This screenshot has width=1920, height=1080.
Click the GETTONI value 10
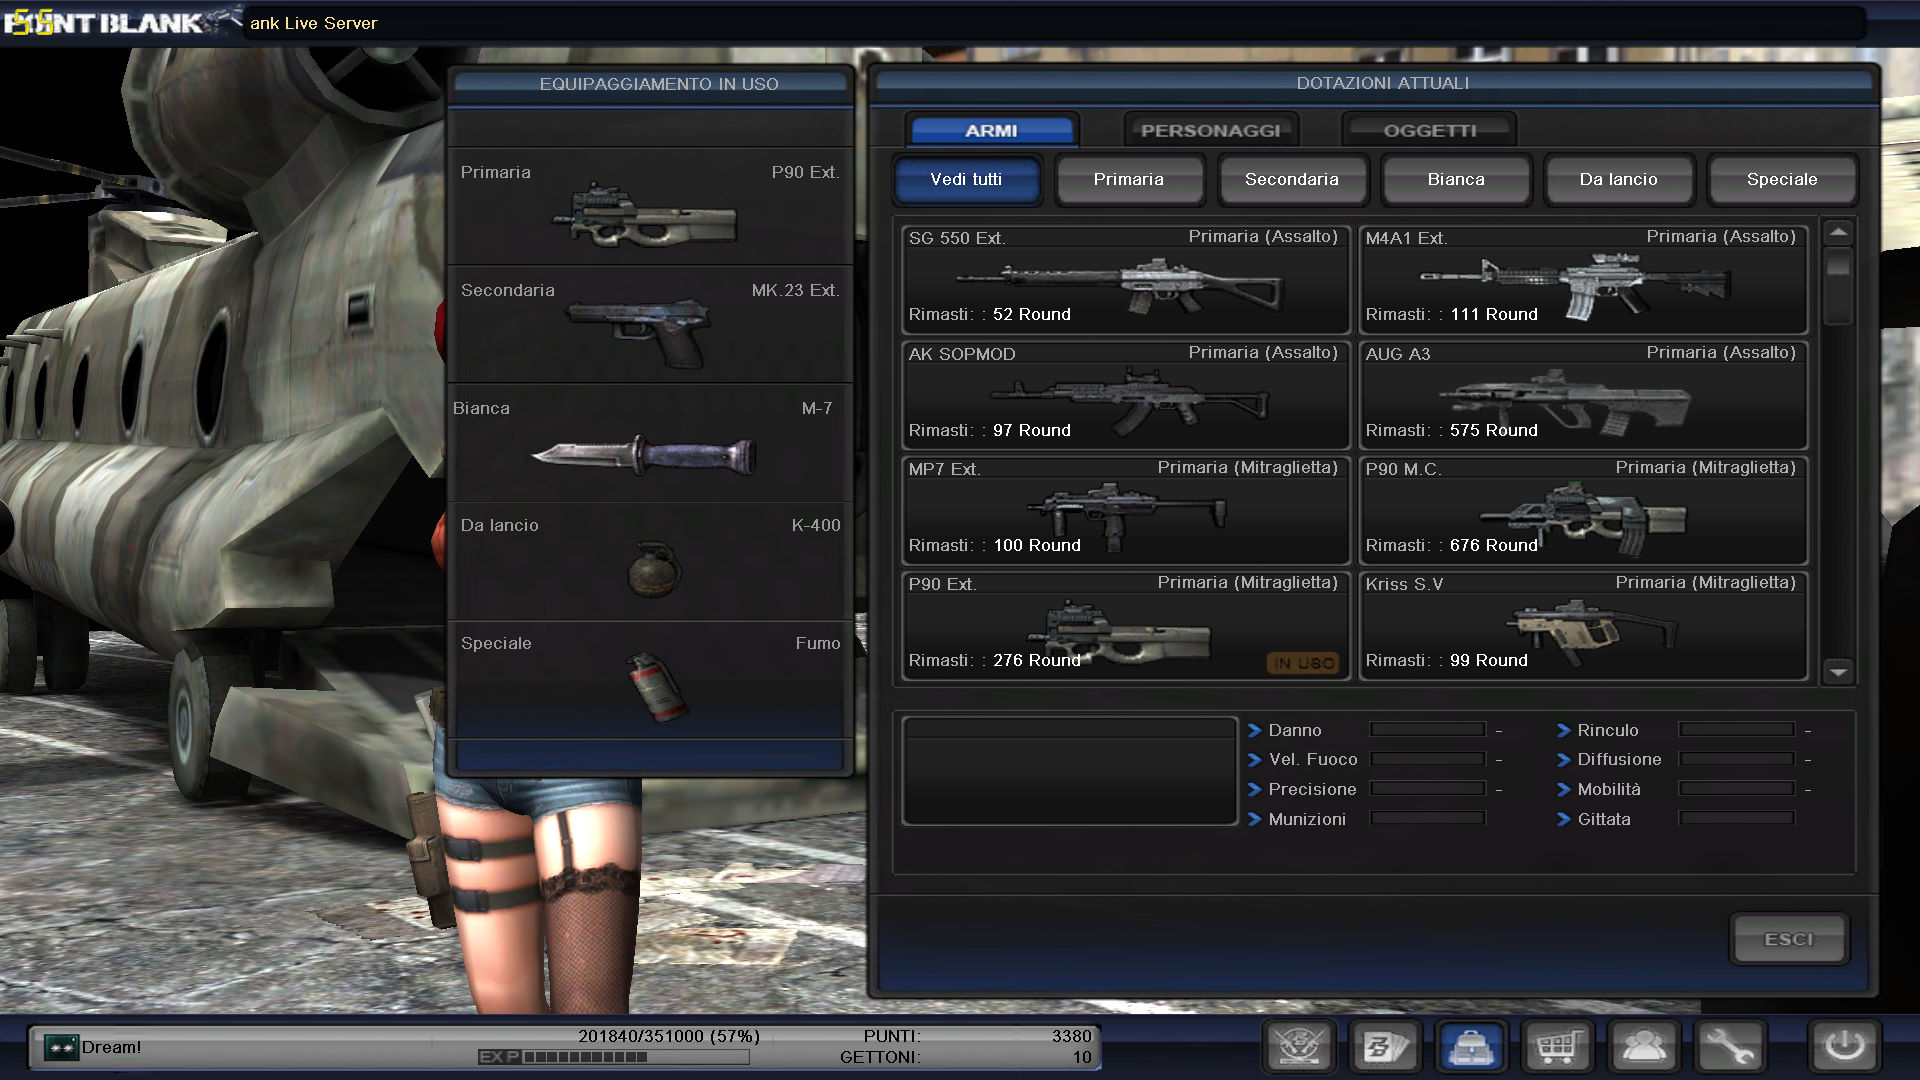[1082, 1057]
